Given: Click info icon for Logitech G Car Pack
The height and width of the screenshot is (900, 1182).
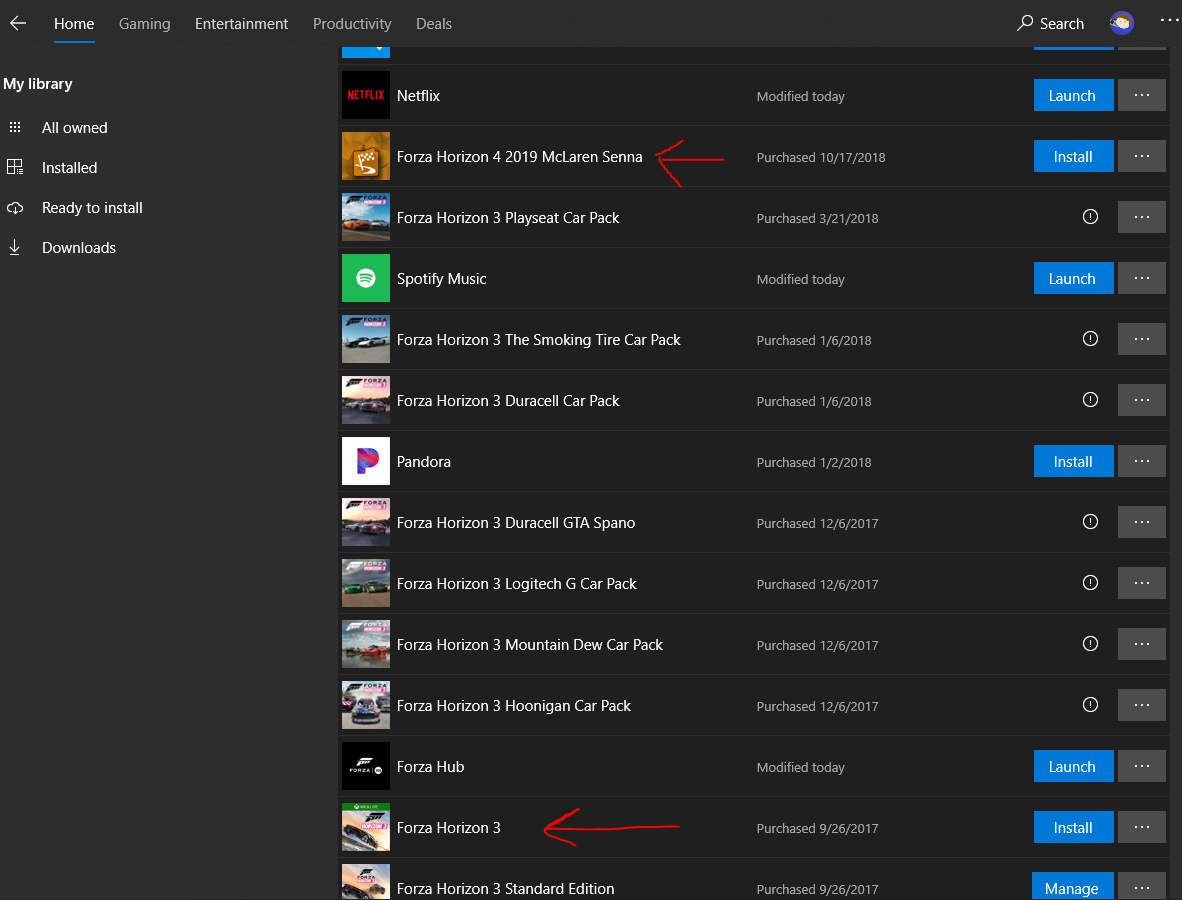Looking at the screenshot, I should click(1090, 583).
